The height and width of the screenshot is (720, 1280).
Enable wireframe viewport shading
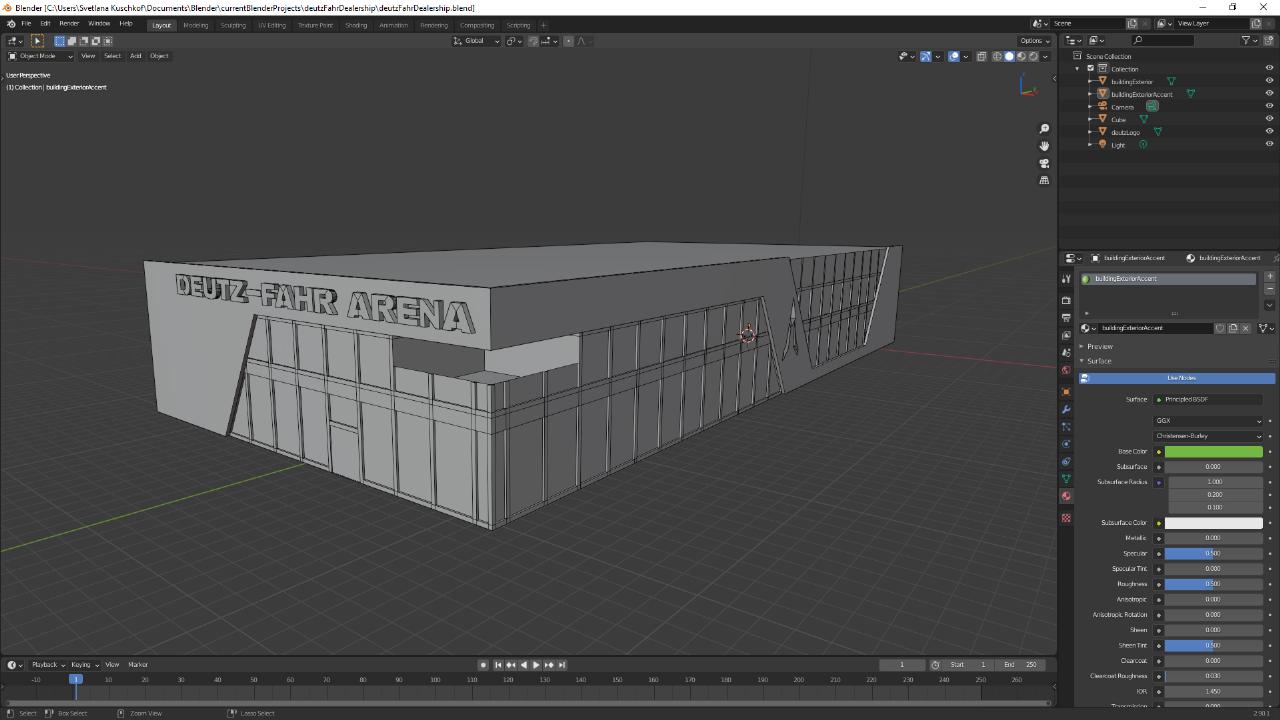pos(997,56)
